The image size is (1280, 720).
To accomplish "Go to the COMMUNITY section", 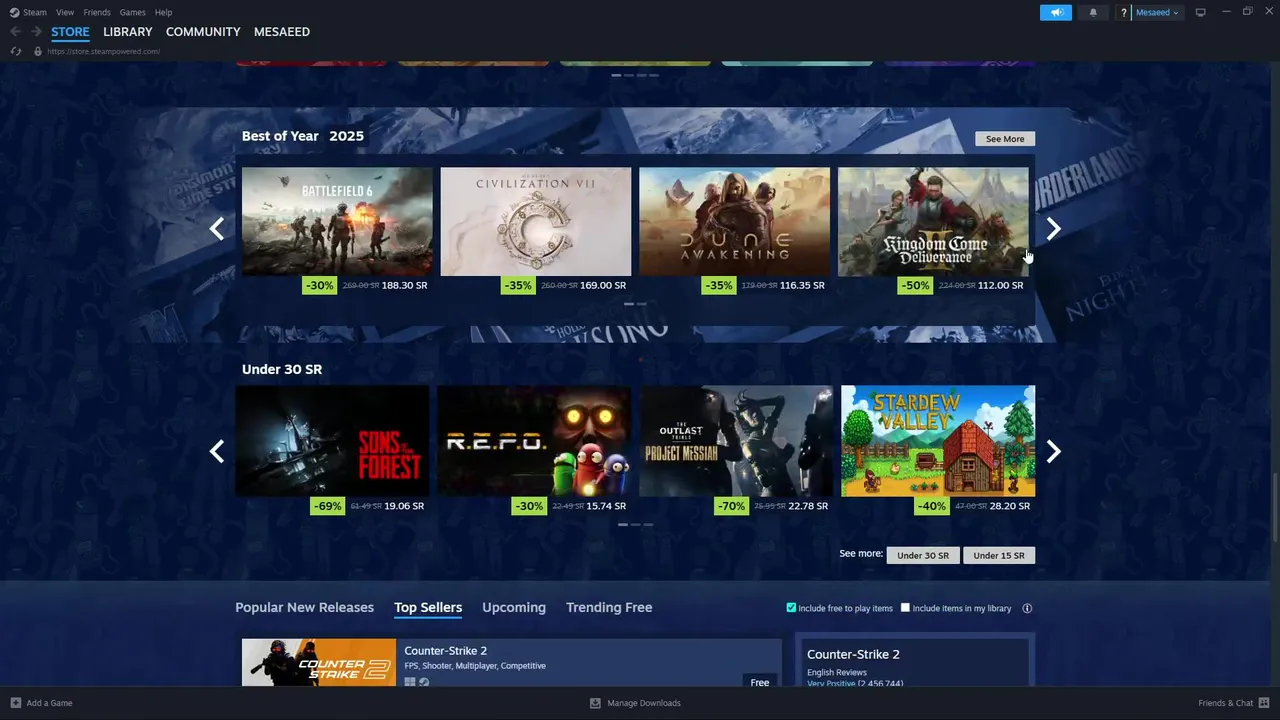I will [203, 32].
